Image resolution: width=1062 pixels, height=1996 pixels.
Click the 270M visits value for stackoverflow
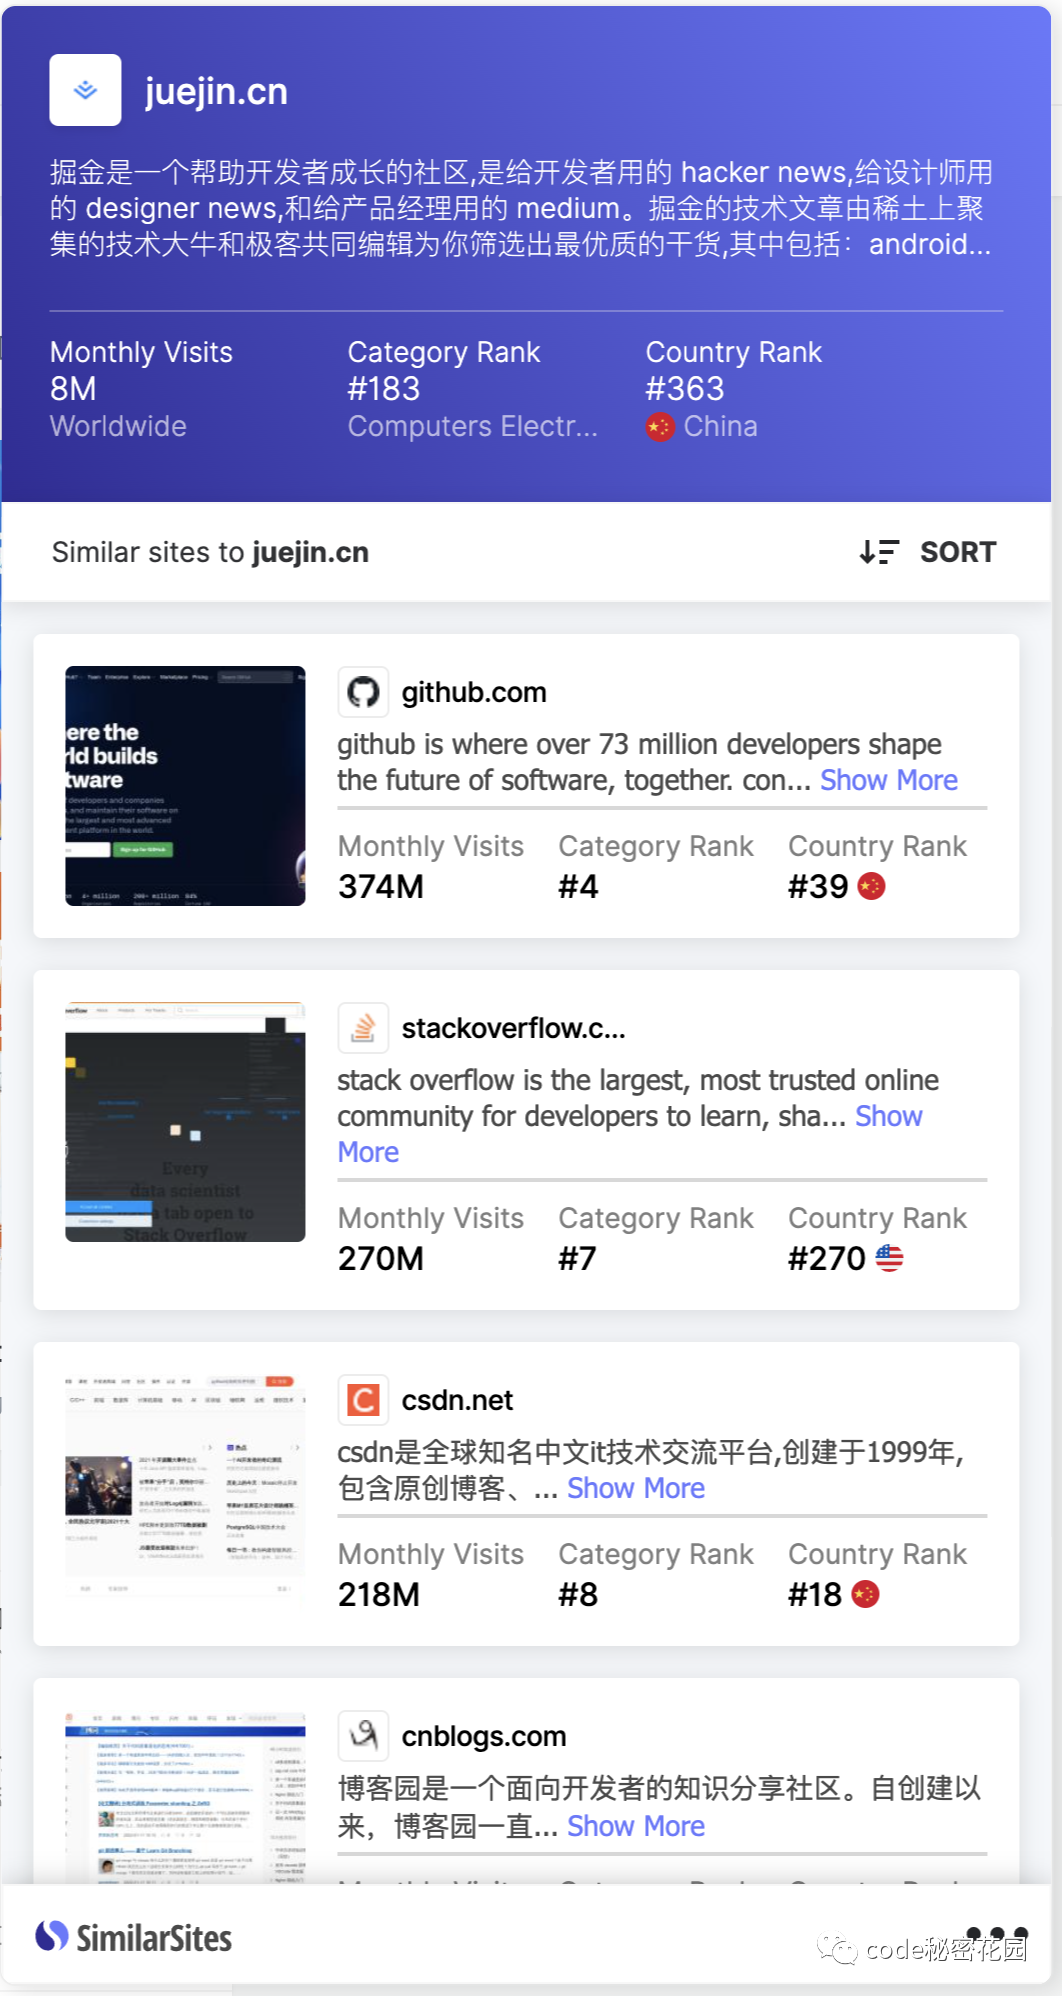(381, 1259)
